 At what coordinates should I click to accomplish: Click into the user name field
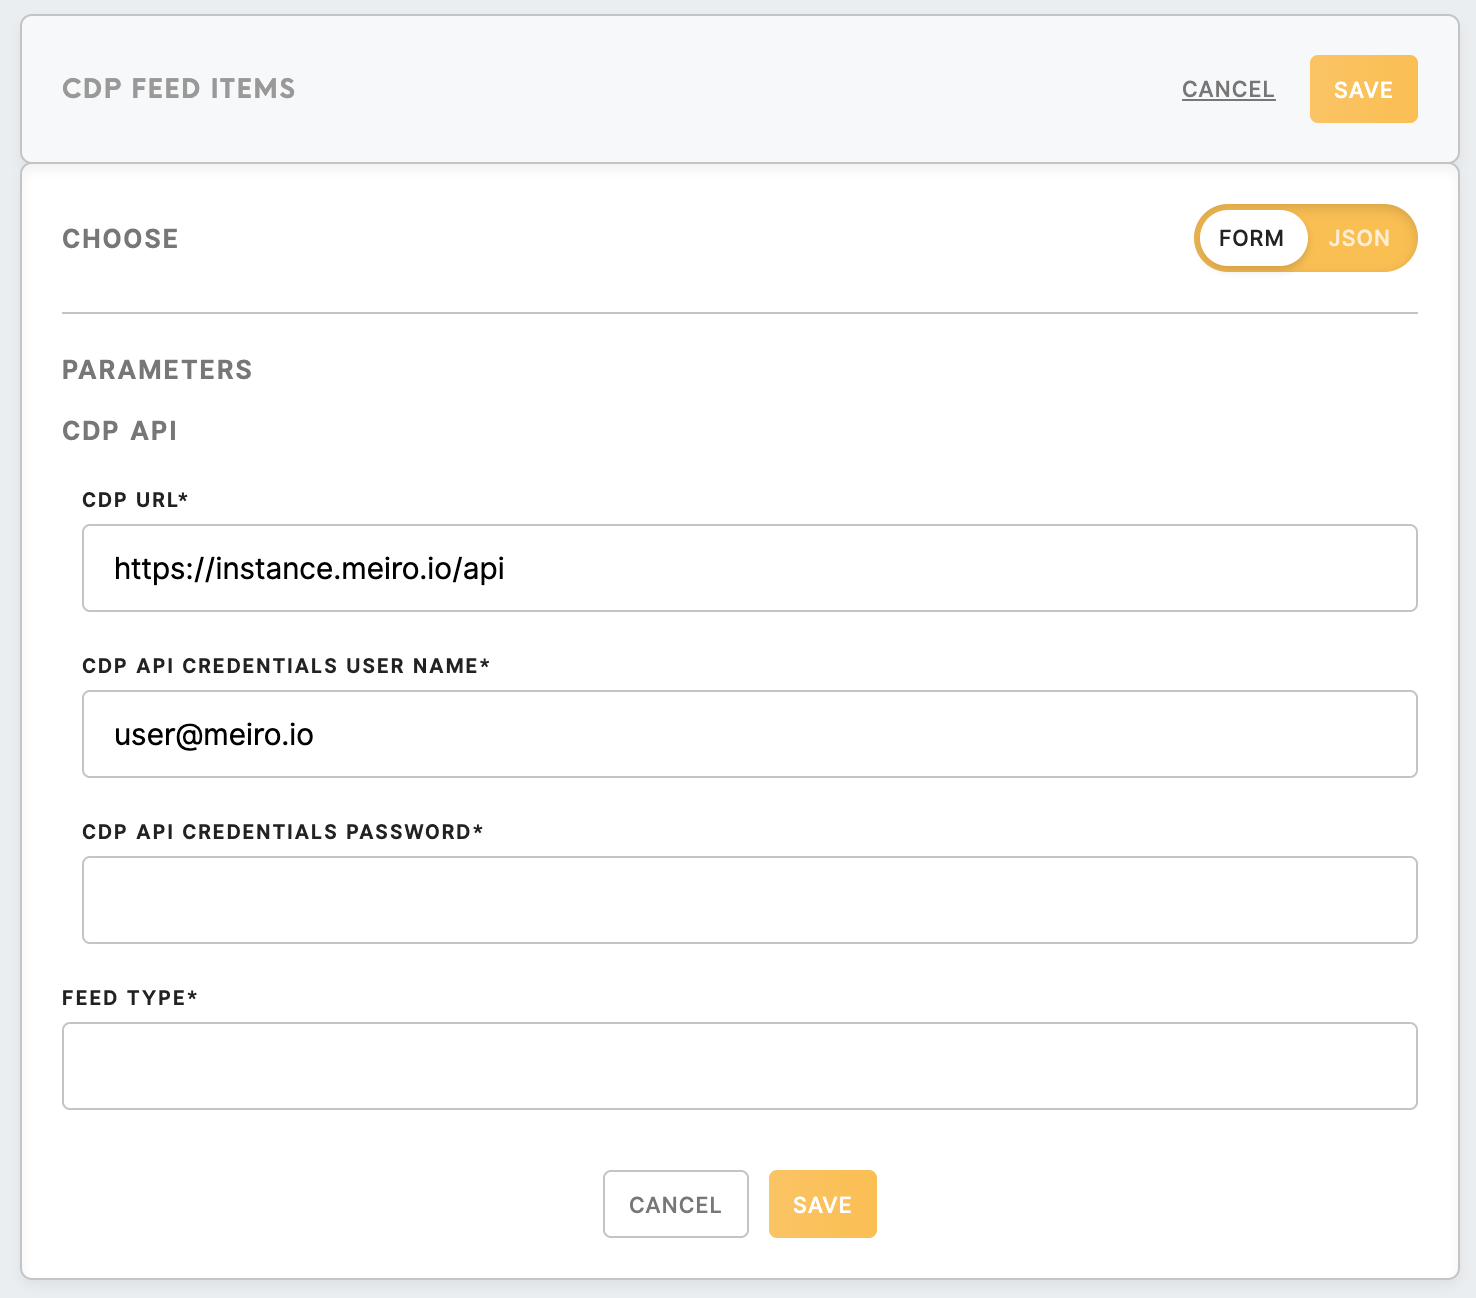click(x=749, y=734)
